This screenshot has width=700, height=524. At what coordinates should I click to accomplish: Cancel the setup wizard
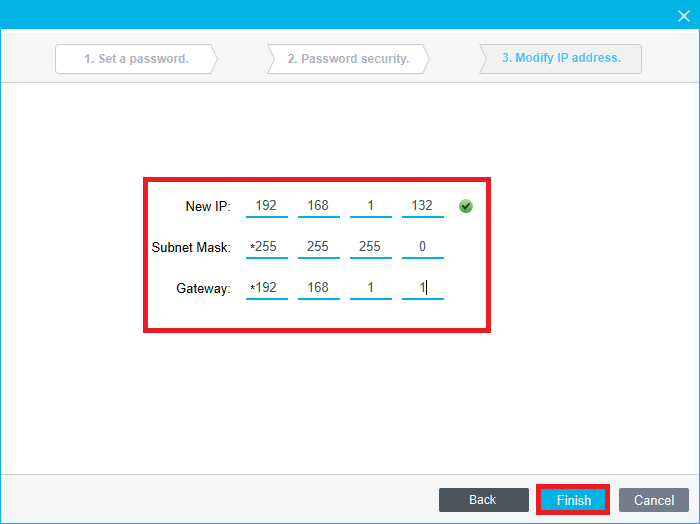(654, 500)
